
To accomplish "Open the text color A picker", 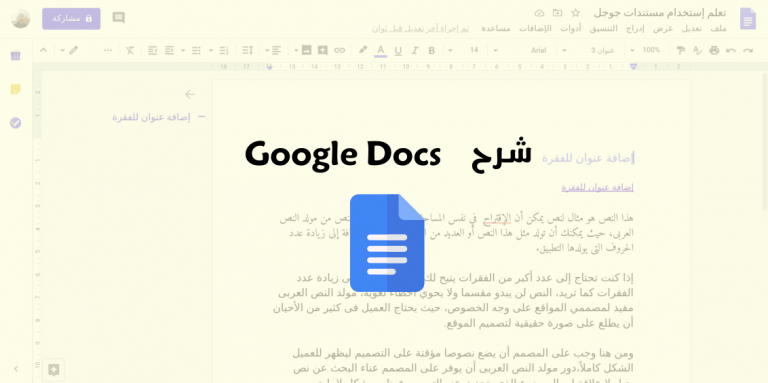I will coord(381,50).
